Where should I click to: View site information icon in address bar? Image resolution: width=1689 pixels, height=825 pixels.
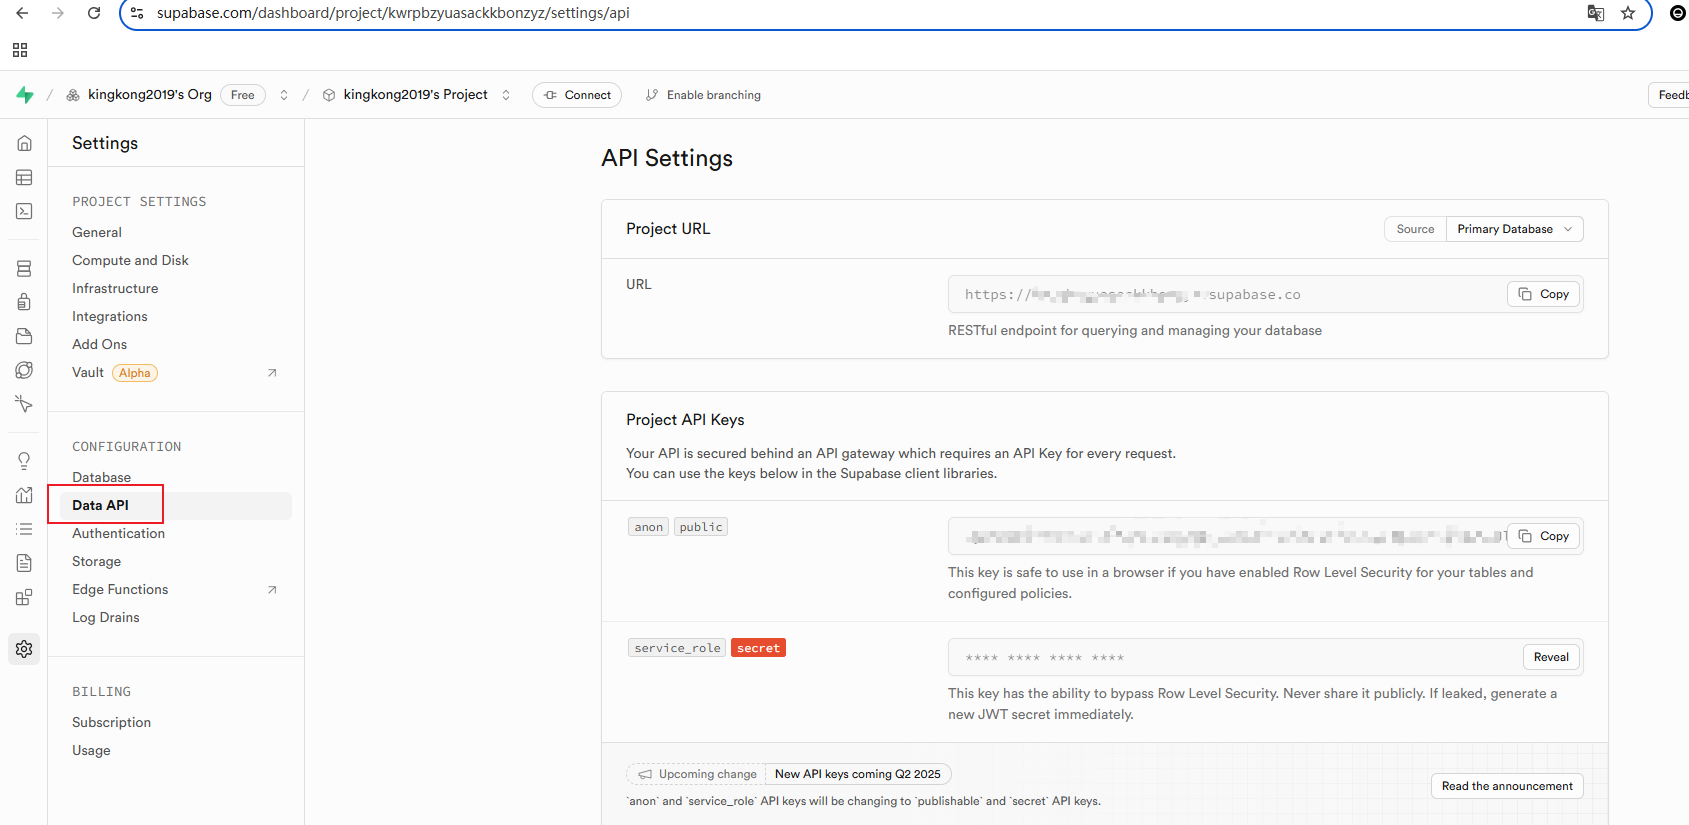pos(137,13)
